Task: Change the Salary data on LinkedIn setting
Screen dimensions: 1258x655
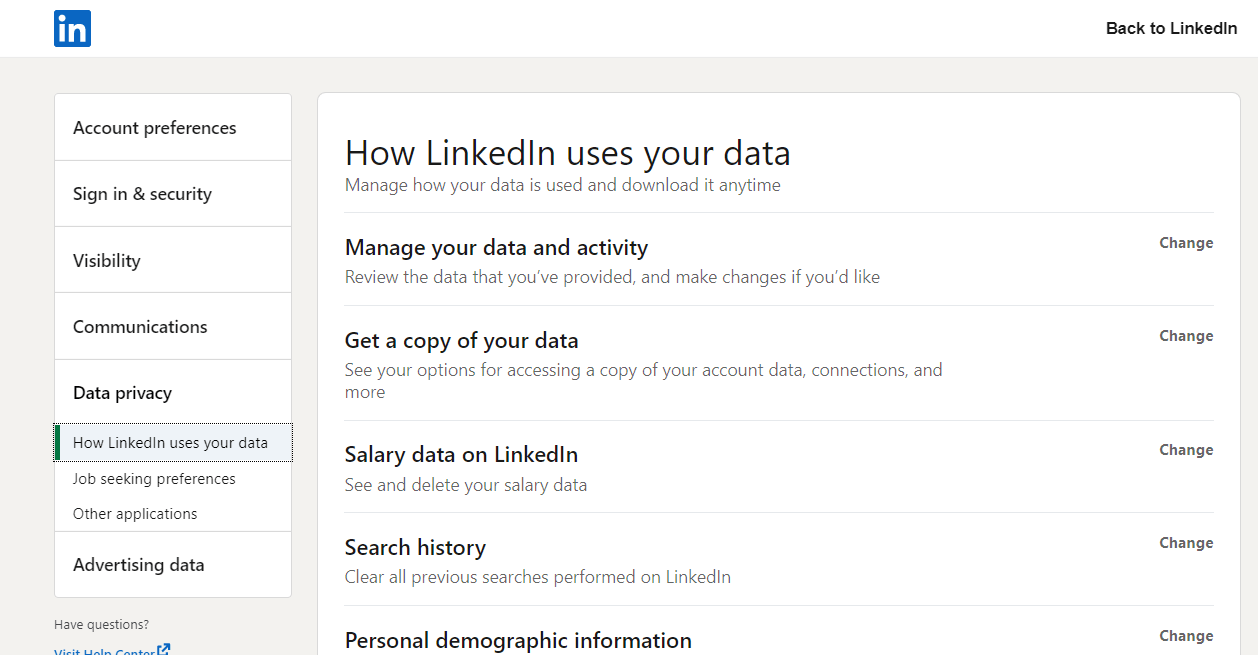Action: pos(1186,449)
